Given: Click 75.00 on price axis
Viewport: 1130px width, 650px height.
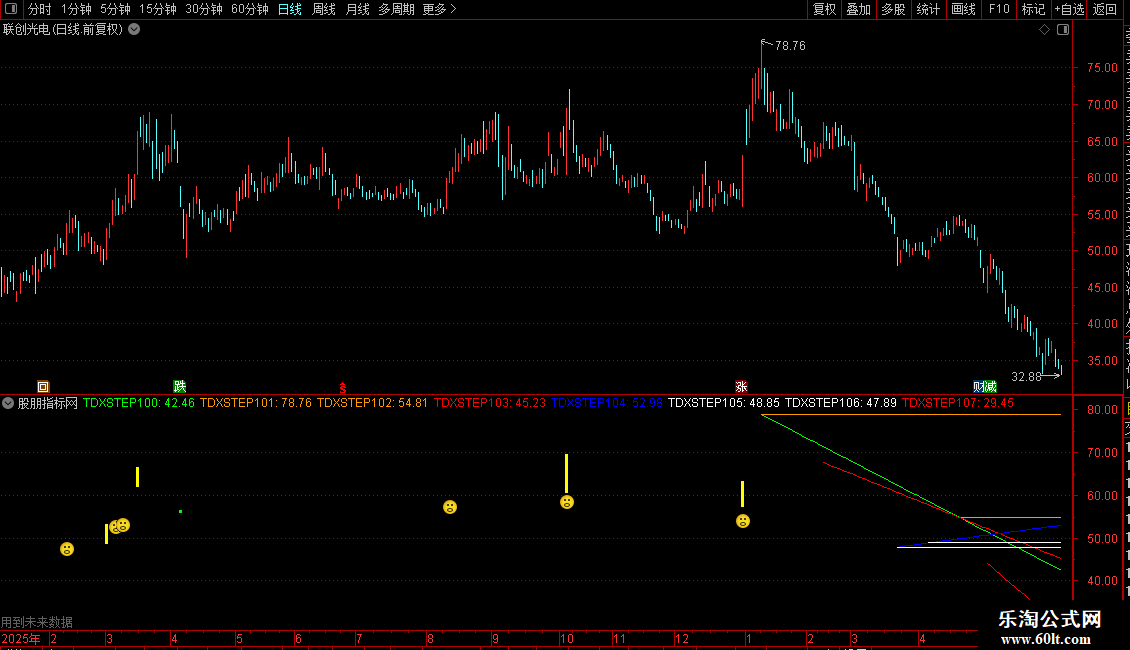Looking at the screenshot, I should point(1103,68).
